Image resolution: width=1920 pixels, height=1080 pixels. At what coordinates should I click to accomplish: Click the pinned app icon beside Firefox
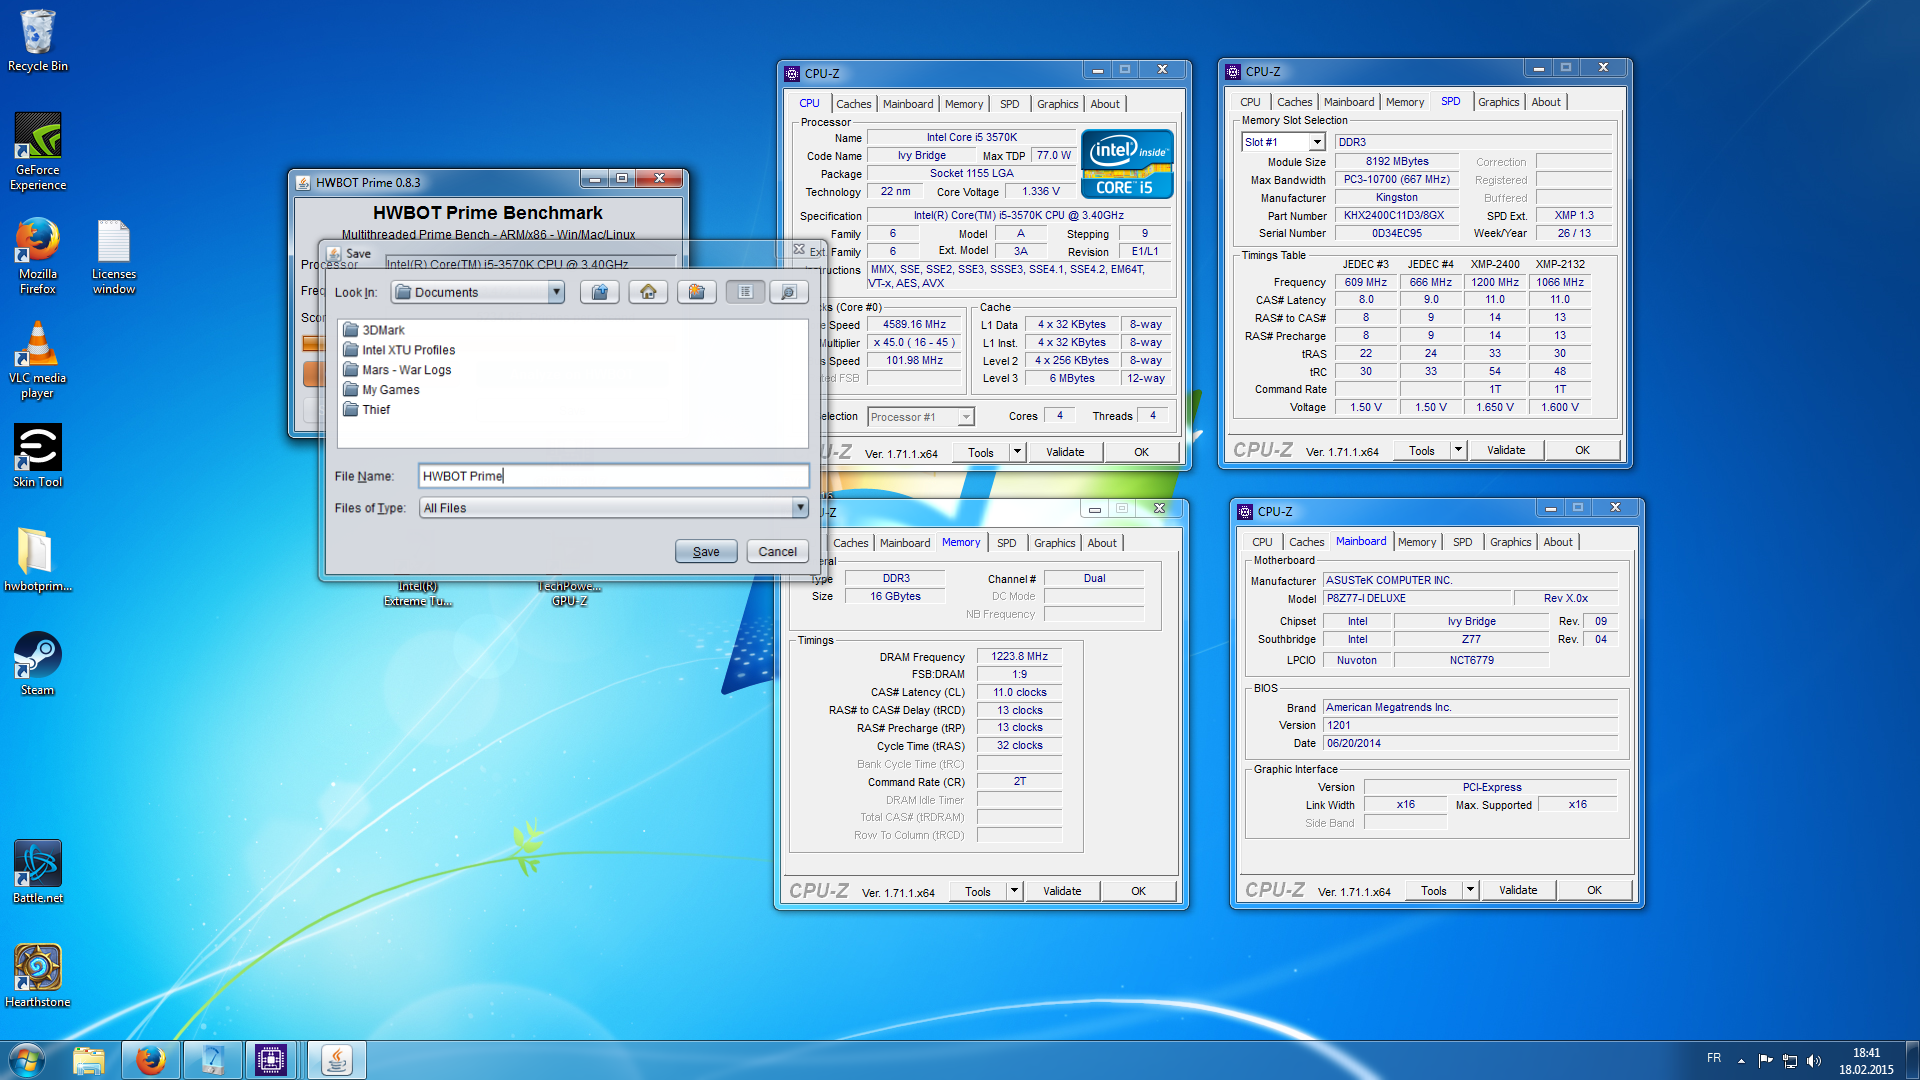tap(213, 1060)
